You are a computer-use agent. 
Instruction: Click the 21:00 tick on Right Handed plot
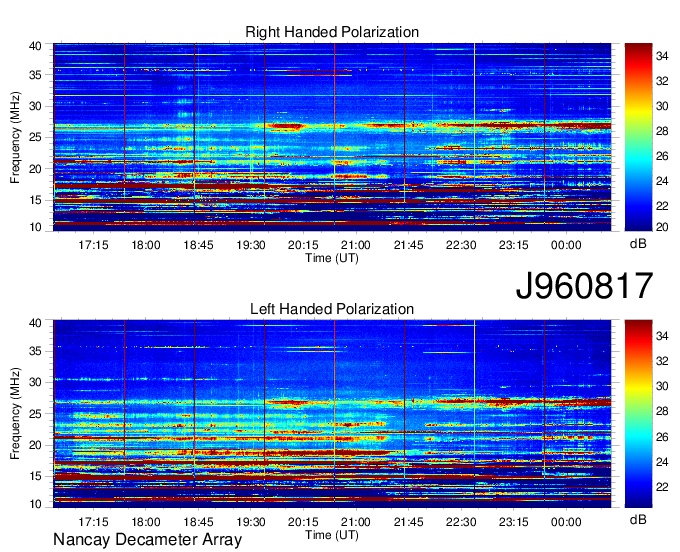(x=356, y=245)
